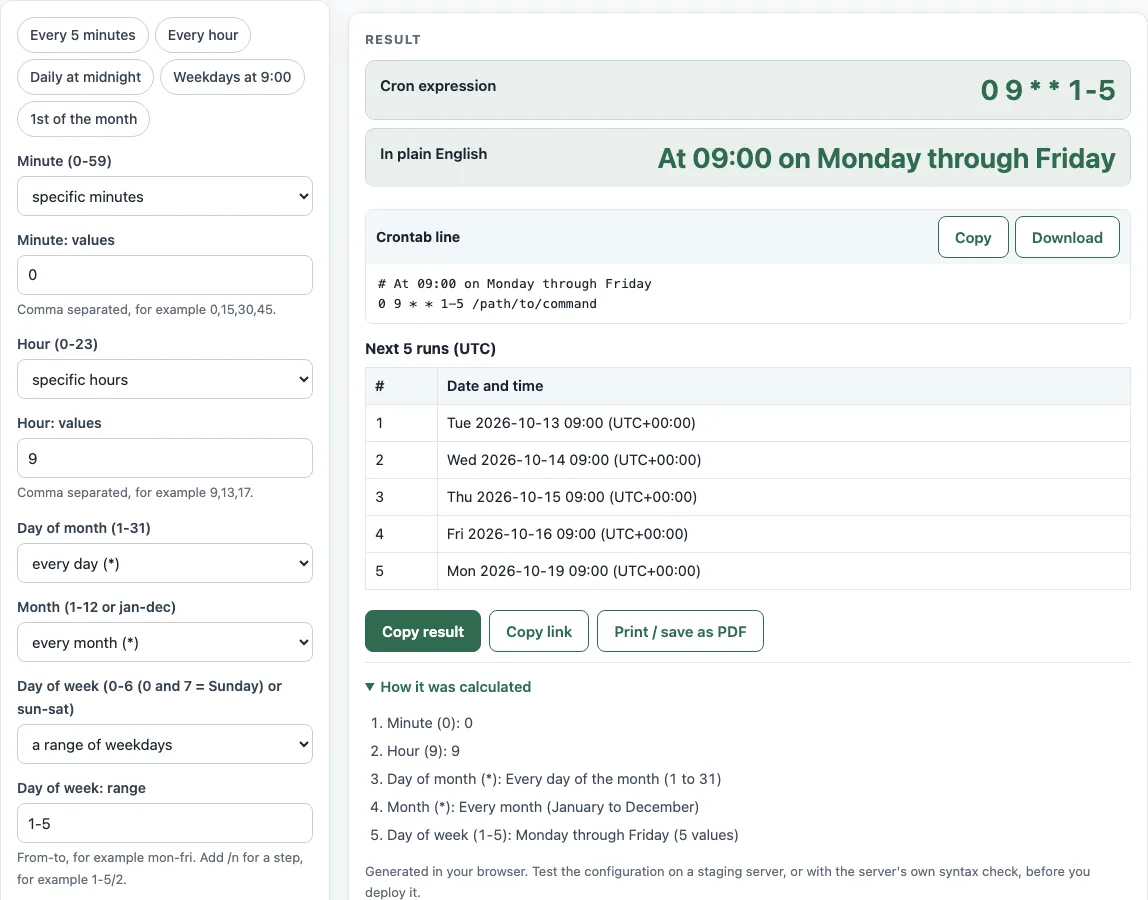
Task: Click the "Fri 2026-10-16 09:00" run cell
Action: 783,534
